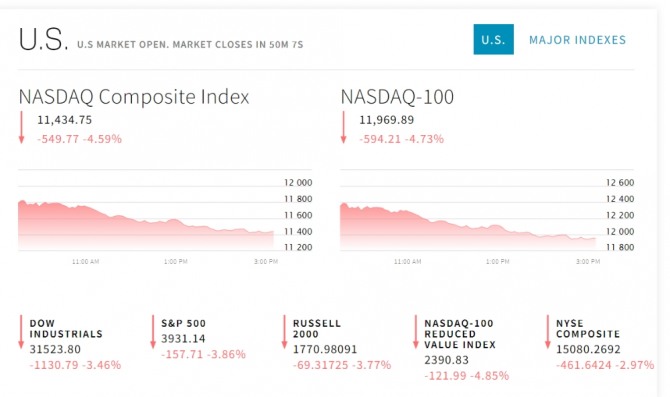
Task: Open the NASDAQ Composite Index heading
Action: click(134, 97)
